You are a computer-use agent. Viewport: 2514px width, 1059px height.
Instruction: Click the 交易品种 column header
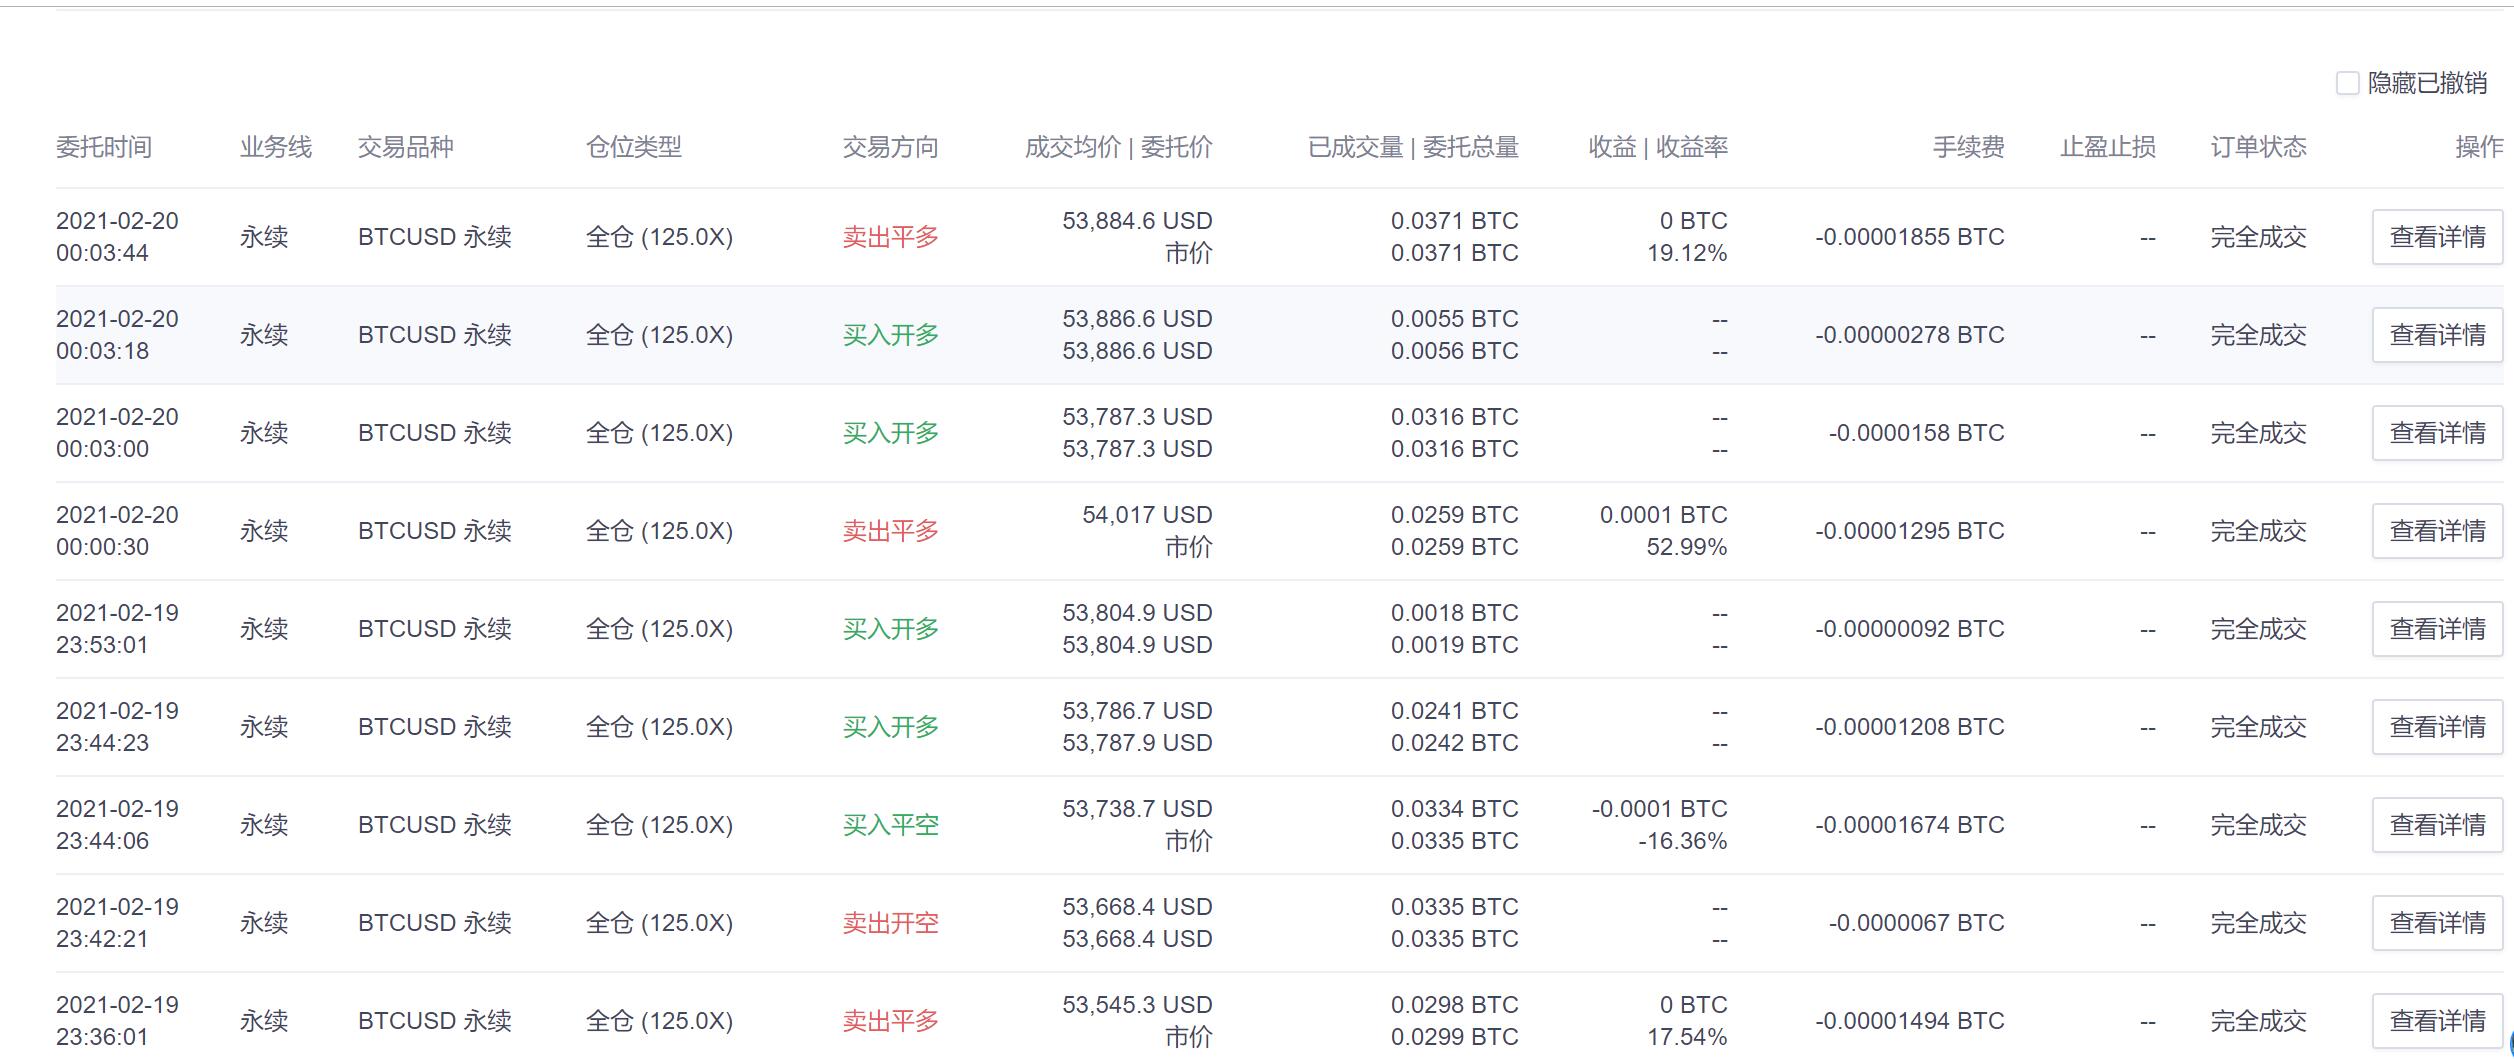(x=405, y=147)
